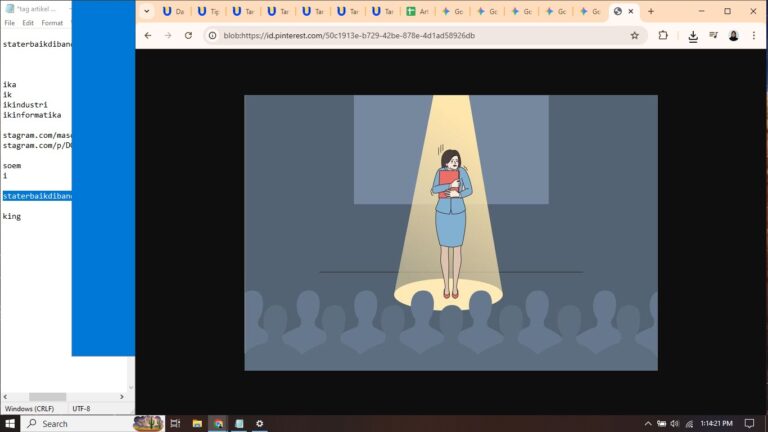This screenshot has height=432, width=768.
Task: Open the Format menu in Notepad
Action: (52, 23)
